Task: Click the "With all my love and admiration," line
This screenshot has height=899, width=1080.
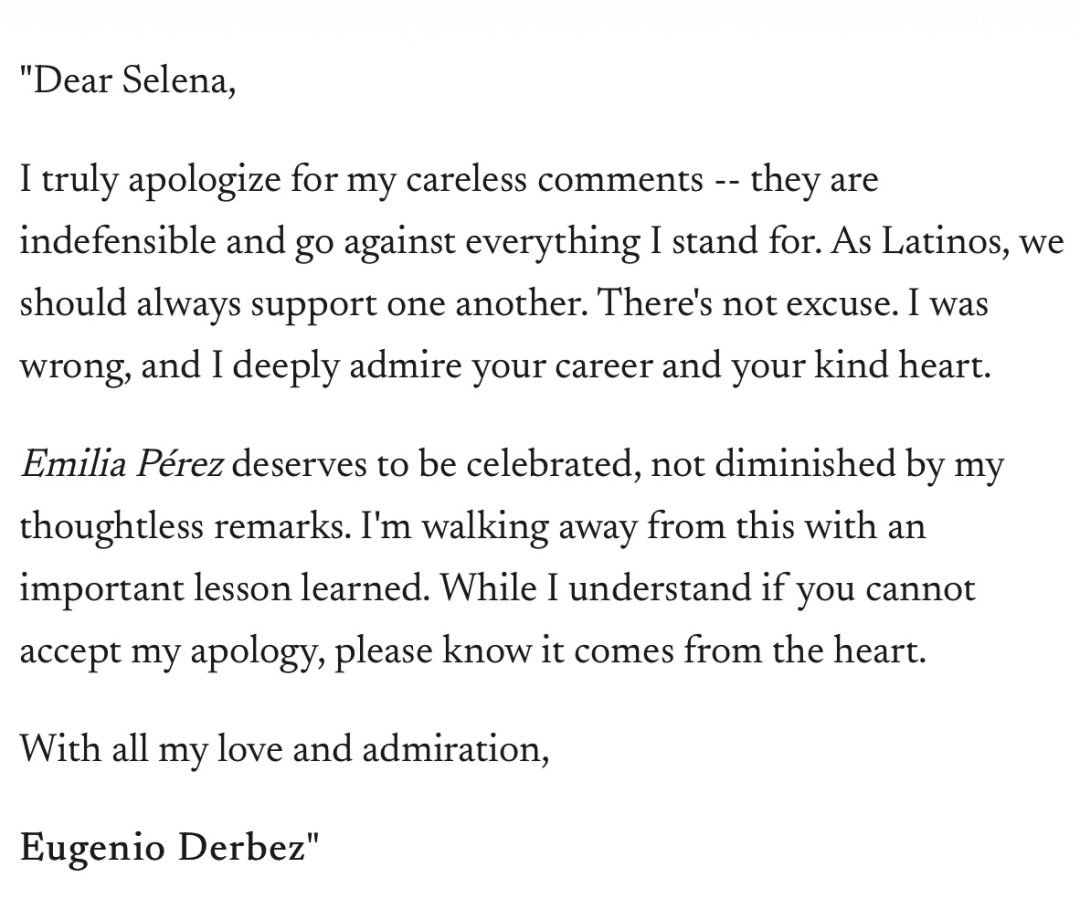Action: [284, 748]
